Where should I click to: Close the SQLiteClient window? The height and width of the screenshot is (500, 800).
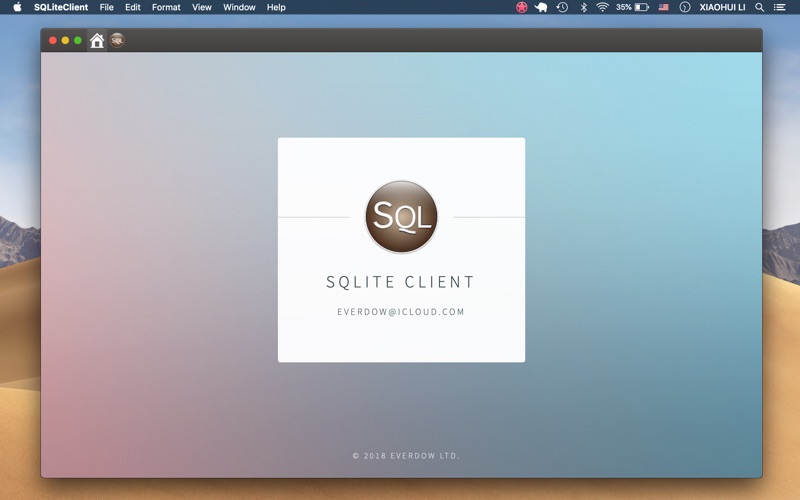click(x=53, y=40)
